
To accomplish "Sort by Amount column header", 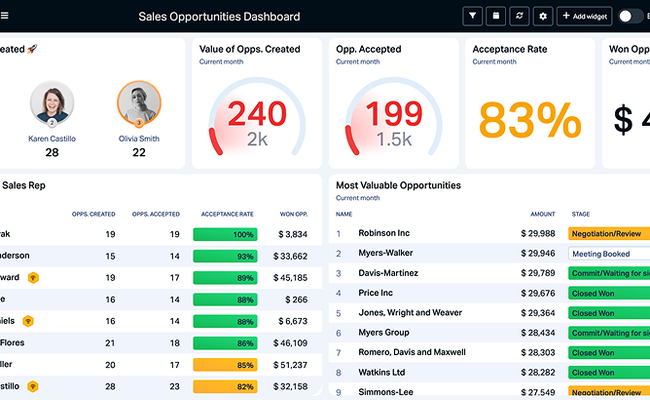I will 542,214.
